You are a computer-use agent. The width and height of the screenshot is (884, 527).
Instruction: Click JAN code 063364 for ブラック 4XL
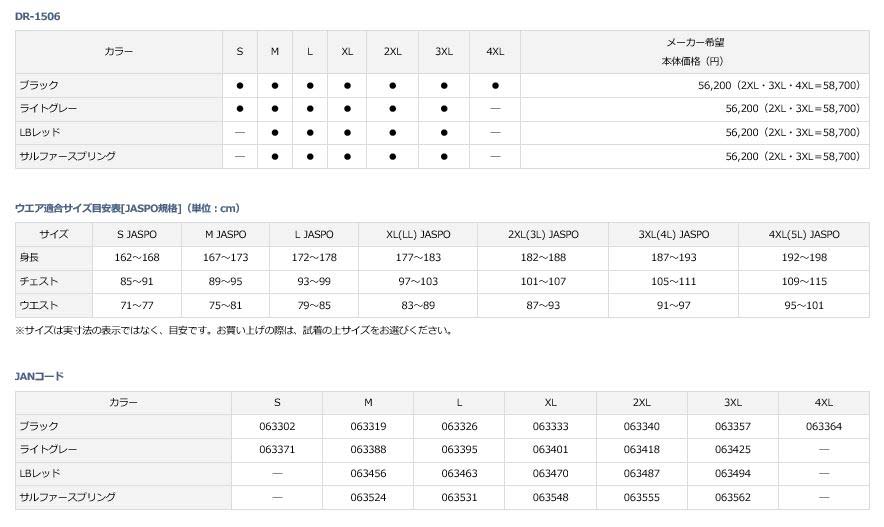pyautogui.click(x=824, y=426)
